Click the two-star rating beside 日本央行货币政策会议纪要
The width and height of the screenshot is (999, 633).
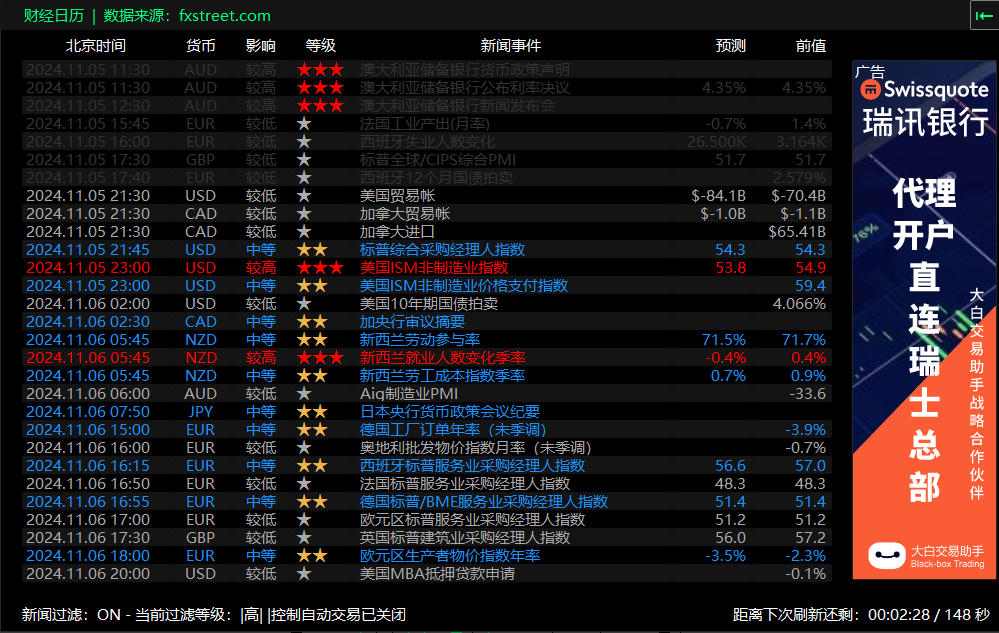click(314, 411)
